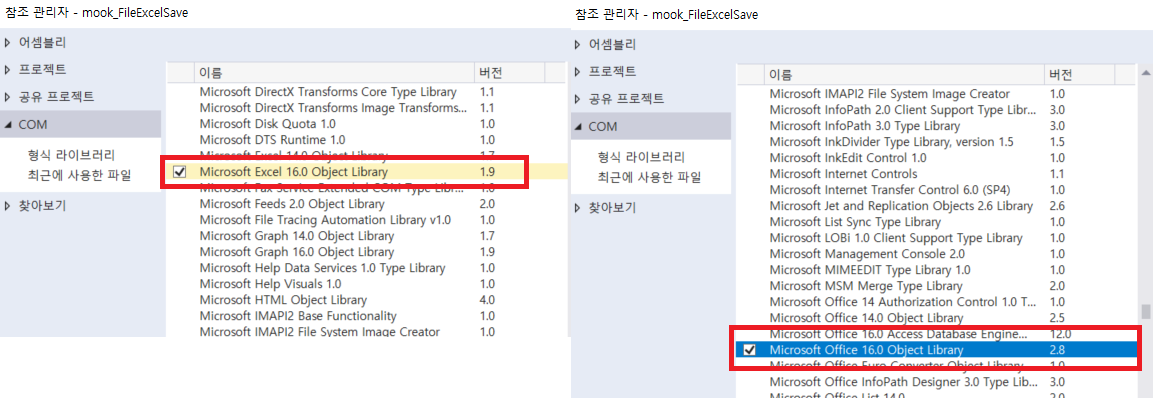Select Microsoft InfoPath 3.0 Type Library
1153x398 pixels.
(x=865, y=126)
